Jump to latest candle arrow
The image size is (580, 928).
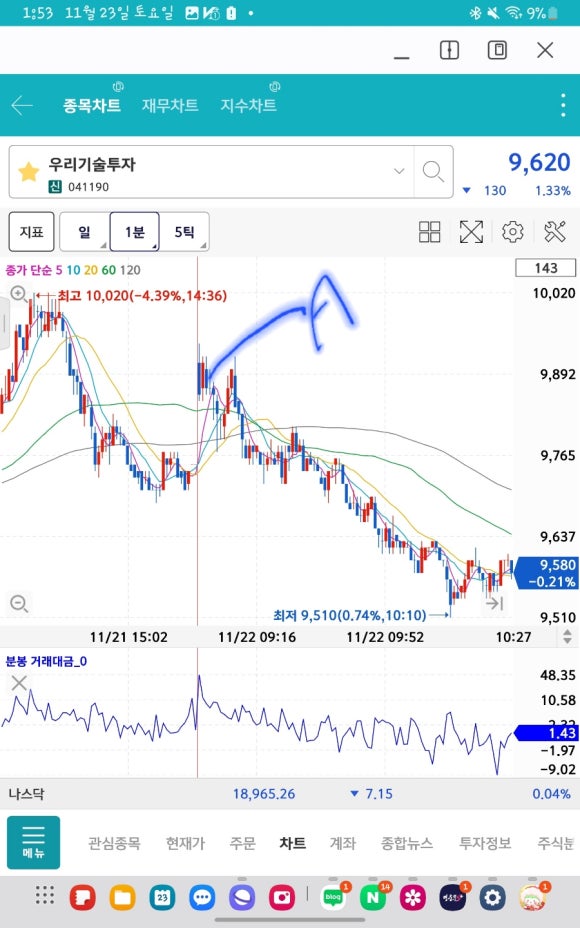point(494,604)
